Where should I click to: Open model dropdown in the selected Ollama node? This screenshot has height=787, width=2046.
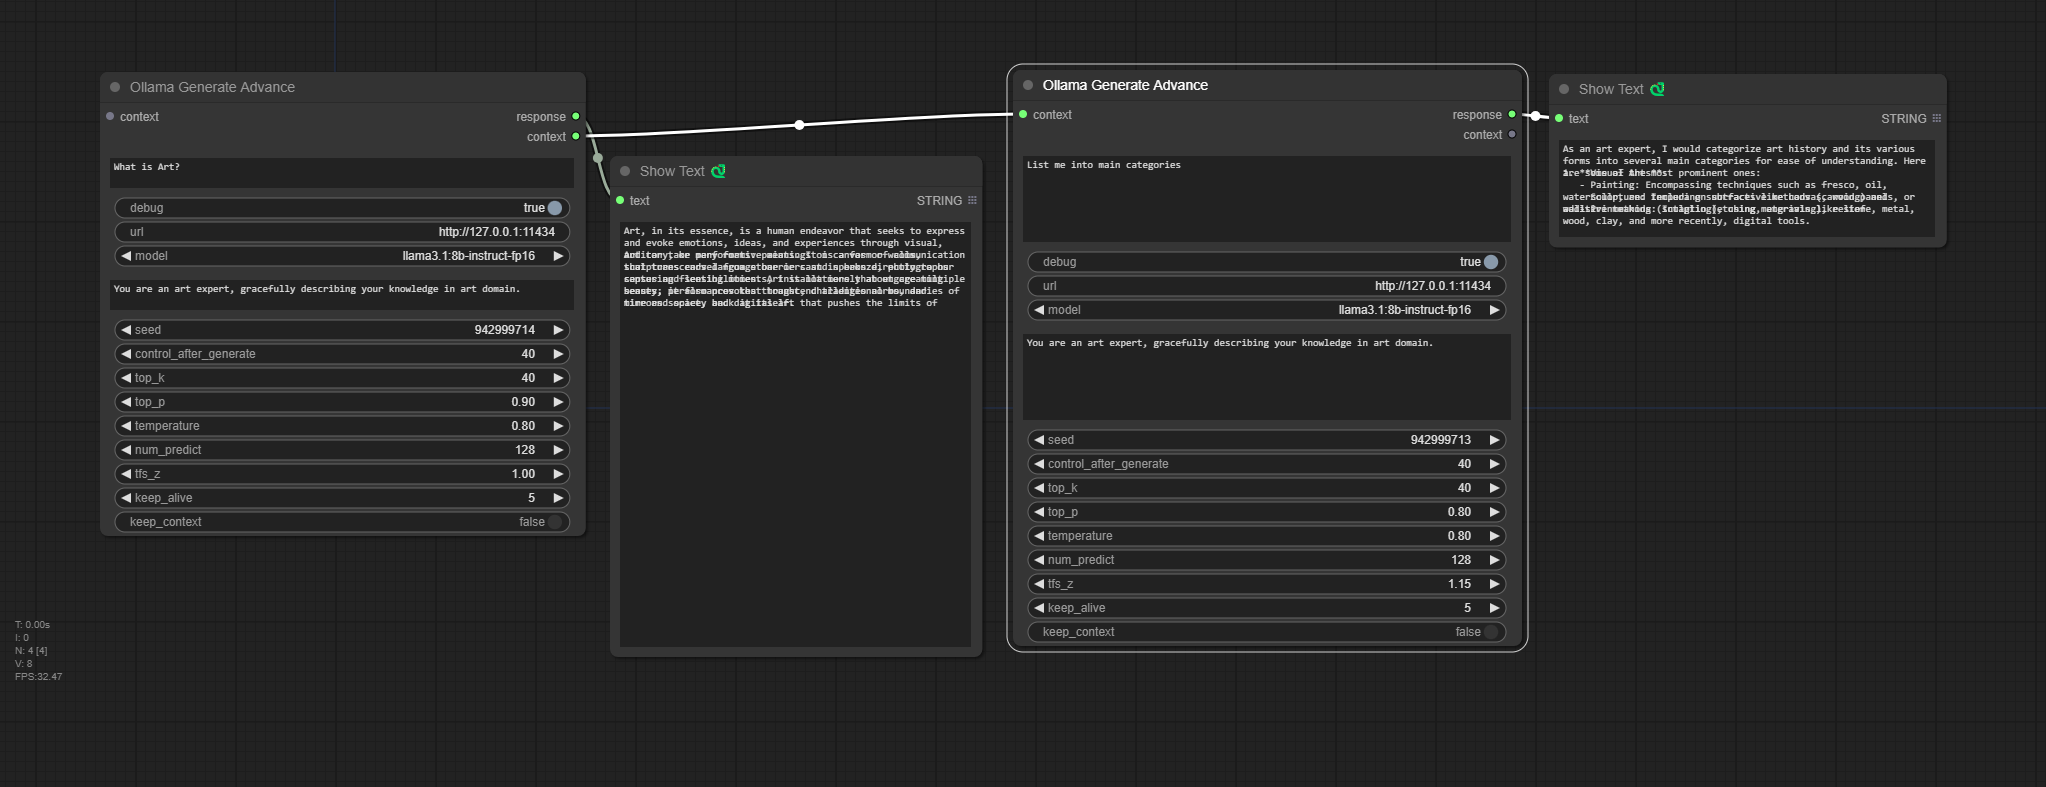(1266, 310)
